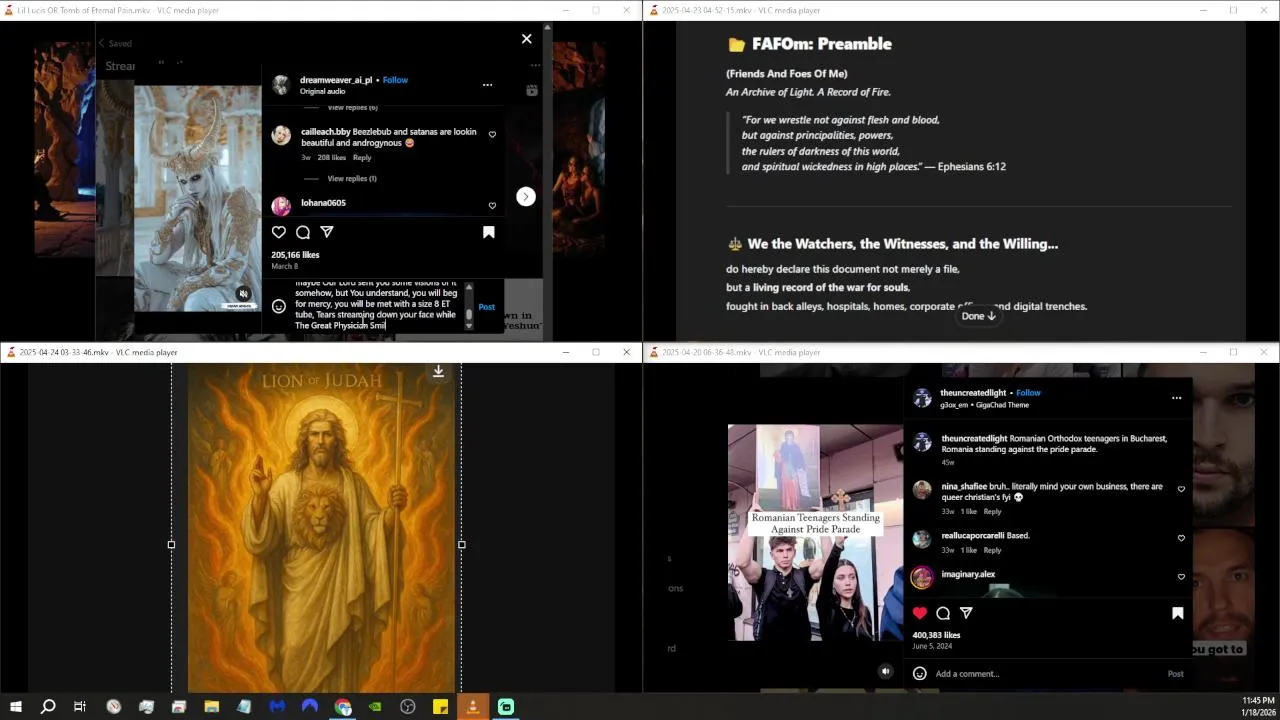Toggle the bookmark on the theuncreatedlight post
1280x720 pixels.
pyautogui.click(x=1177, y=613)
